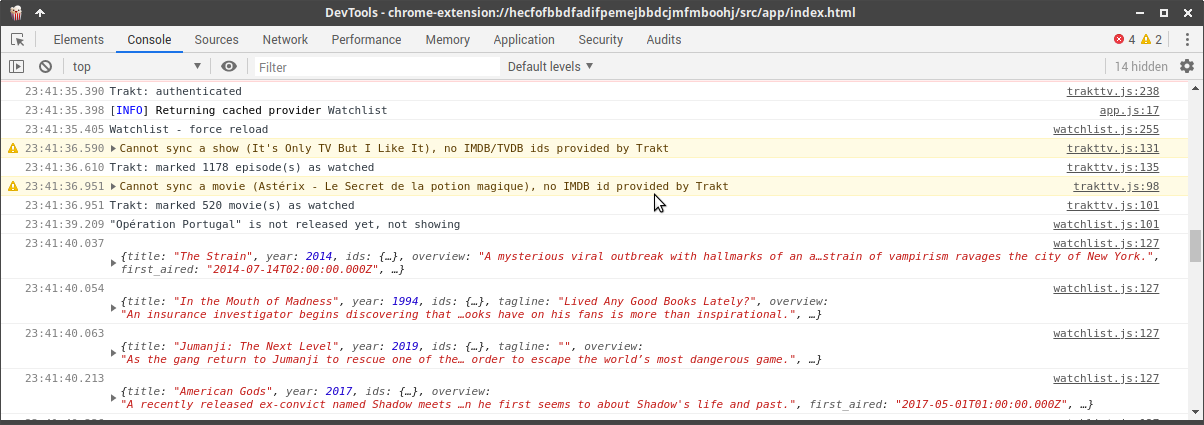Show the console sidebar panel icon

tap(16, 66)
